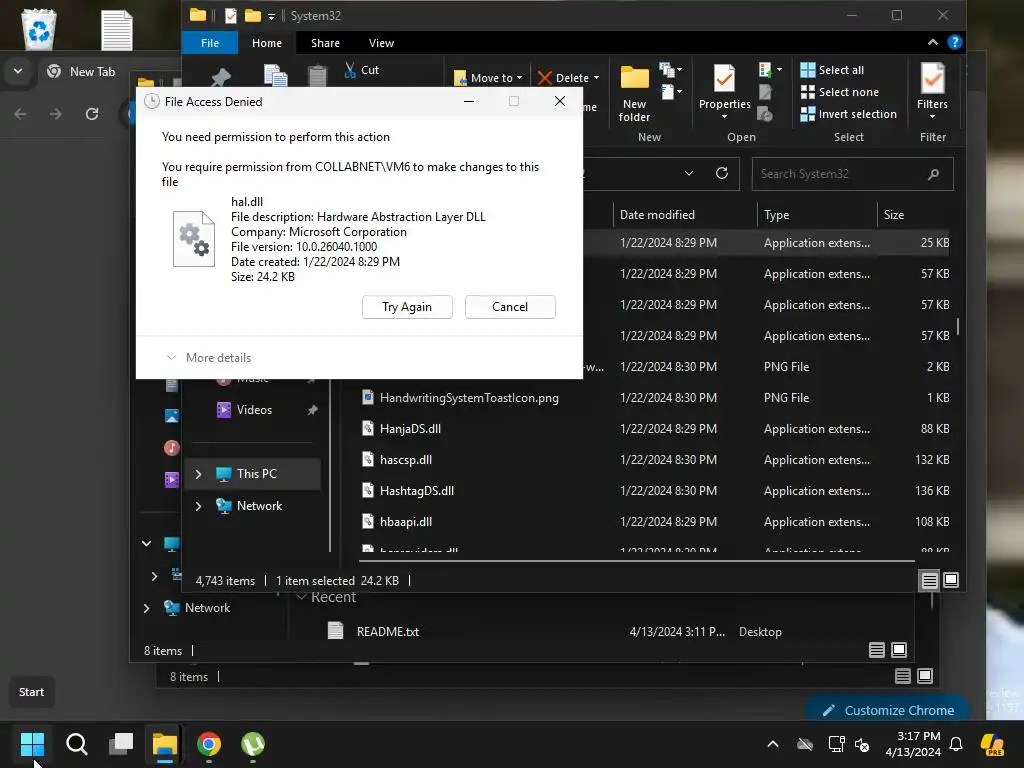Open the notifications bell icon
The height and width of the screenshot is (768, 1024).
pos(956,744)
